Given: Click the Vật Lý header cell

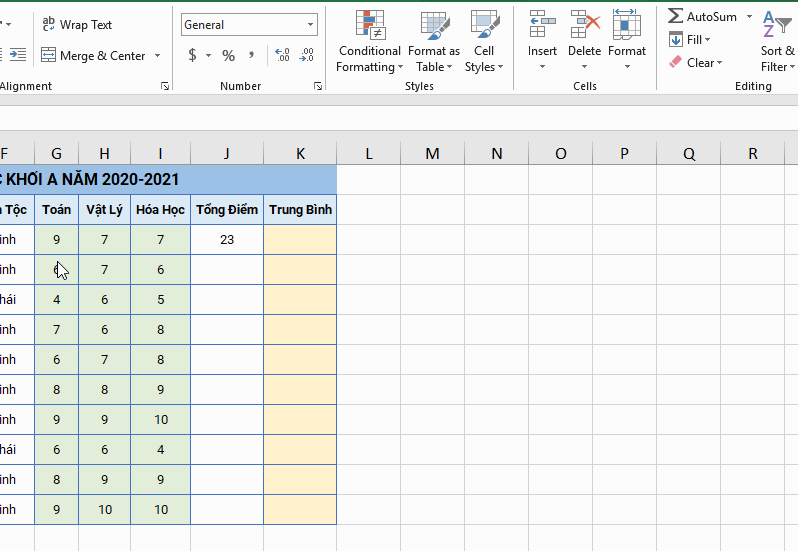Looking at the screenshot, I should click(104, 210).
